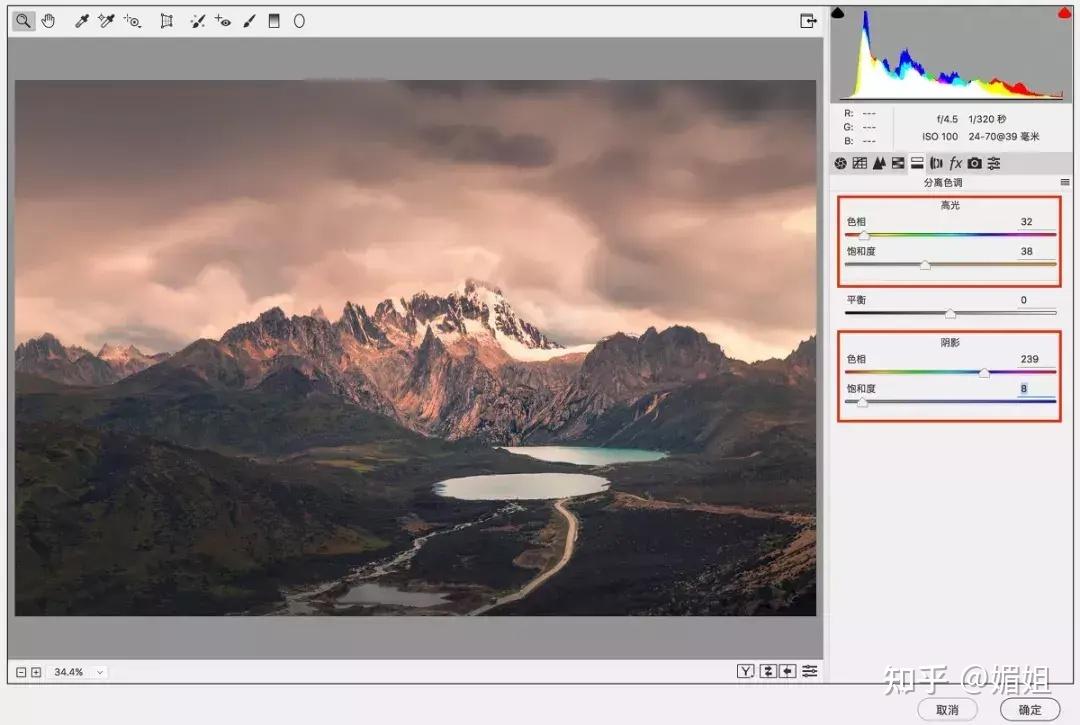The width and height of the screenshot is (1080, 725).
Task: Click the 确定 OK button
Action: pyautogui.click(x=1030, y=710)
